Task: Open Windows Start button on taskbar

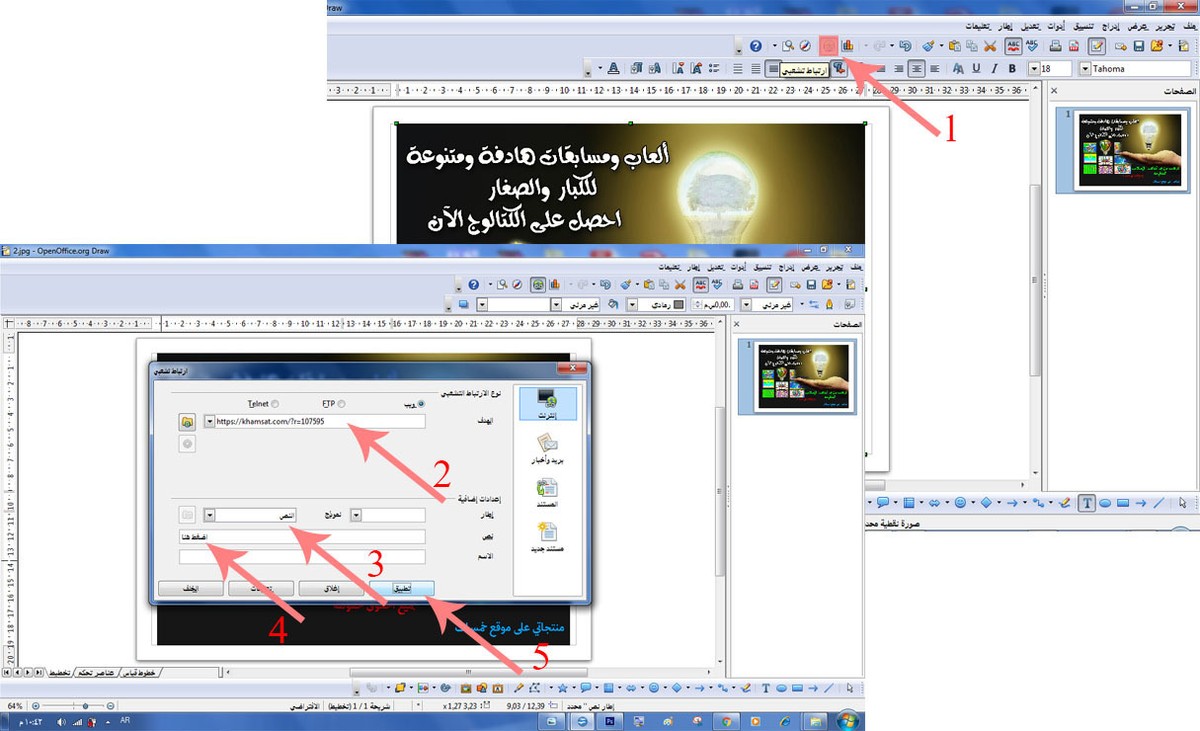Action: [x=846, y=720]
